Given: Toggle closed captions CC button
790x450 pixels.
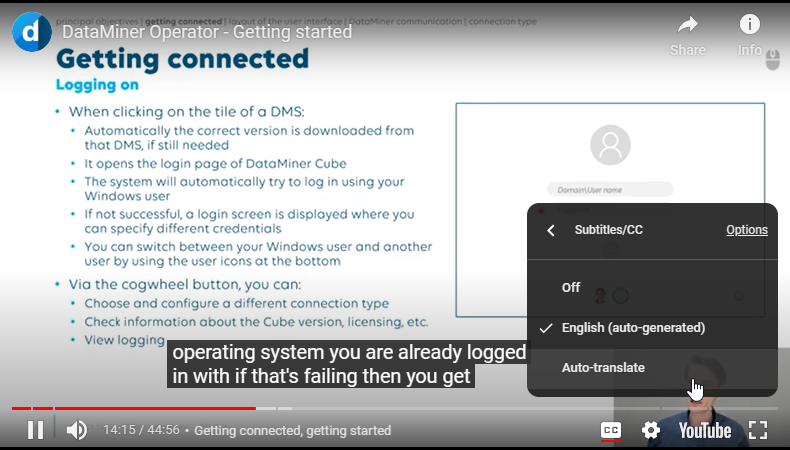Looking at the screenshot, I should coord(611,430).
